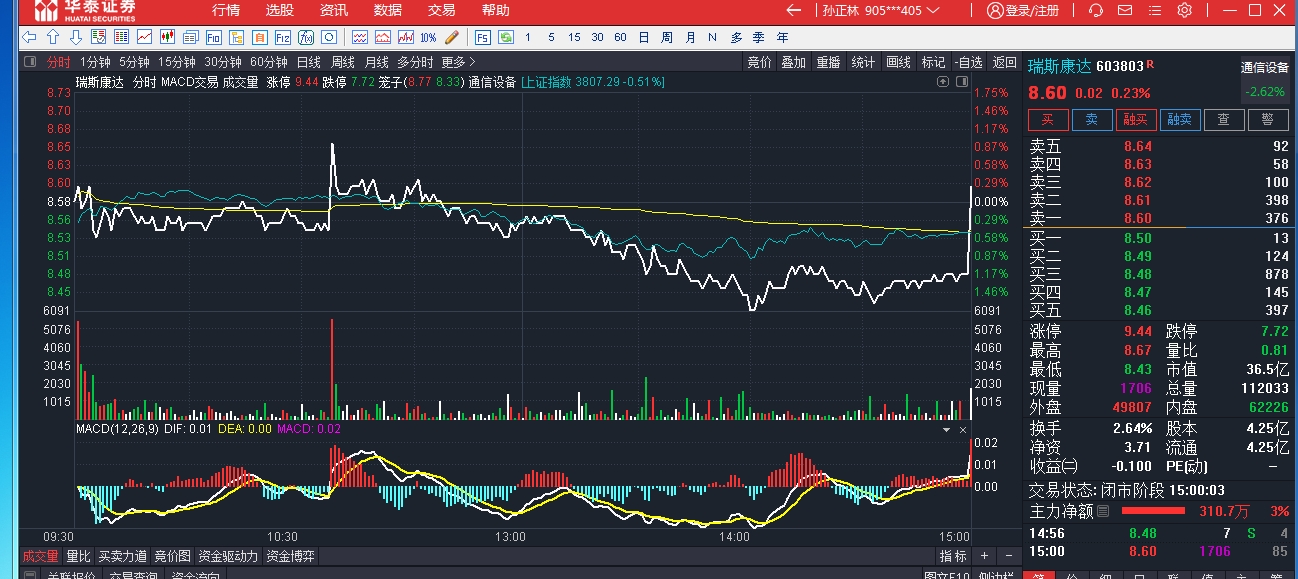The image size is (1298, 579).
Task: Open the 主力净额 details icon
Action: pyautogui.click(x=1103, y=511)
